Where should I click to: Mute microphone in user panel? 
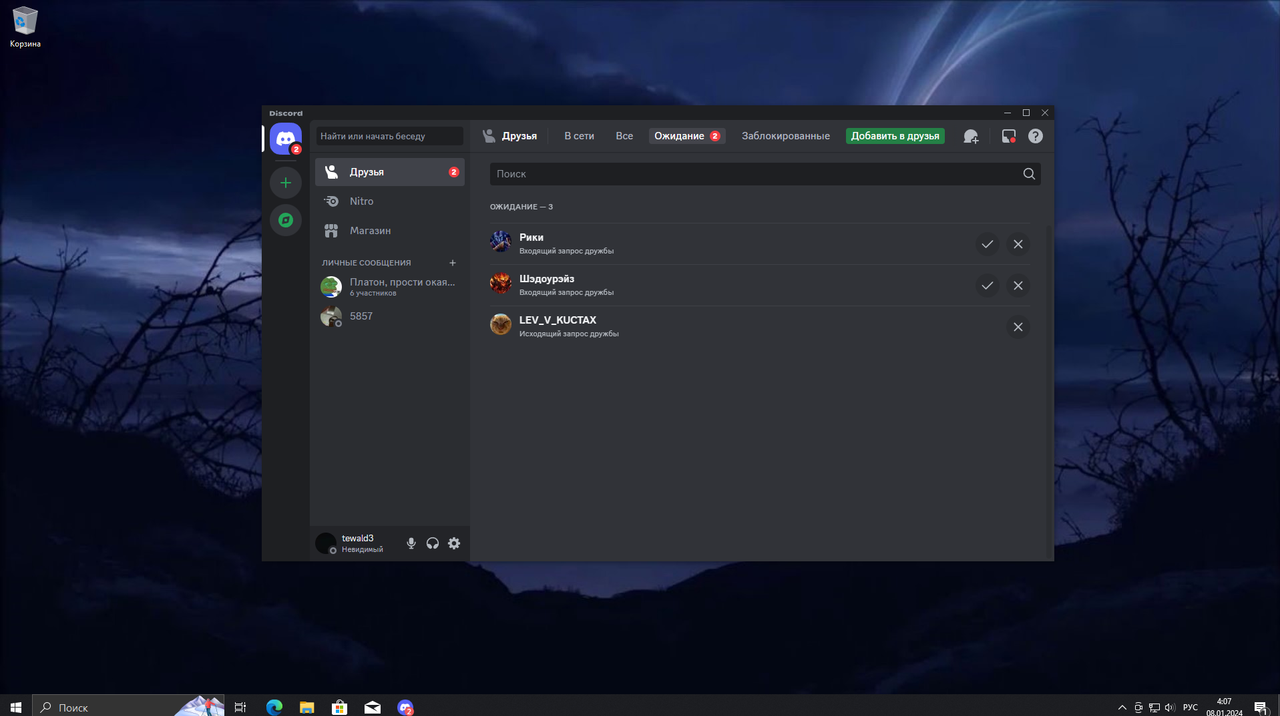tap(411, 543)
